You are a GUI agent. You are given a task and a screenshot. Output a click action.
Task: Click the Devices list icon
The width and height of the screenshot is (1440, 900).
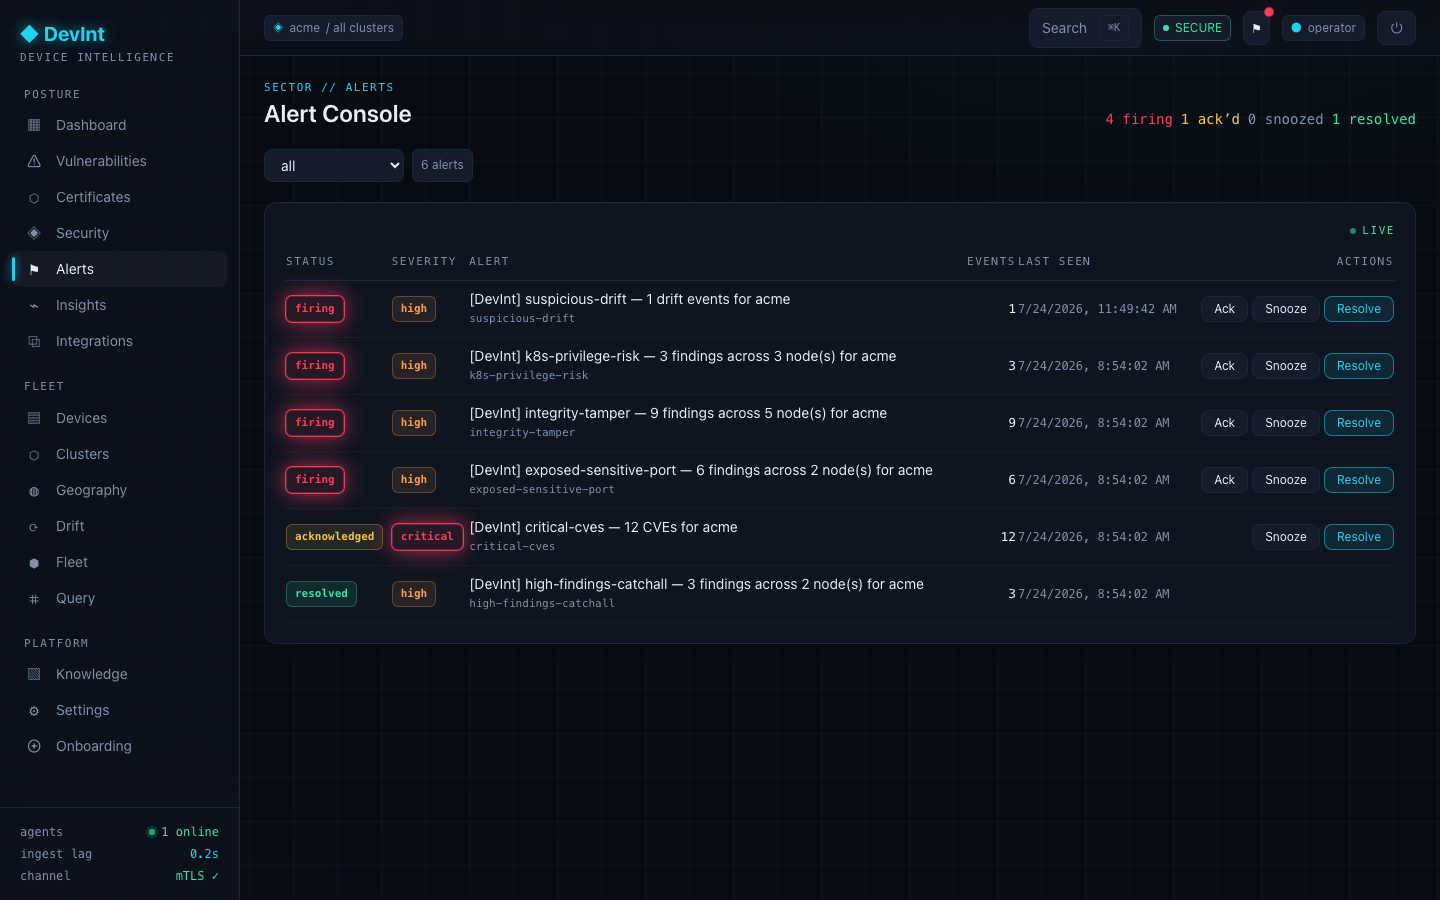(x=34, y=418)
